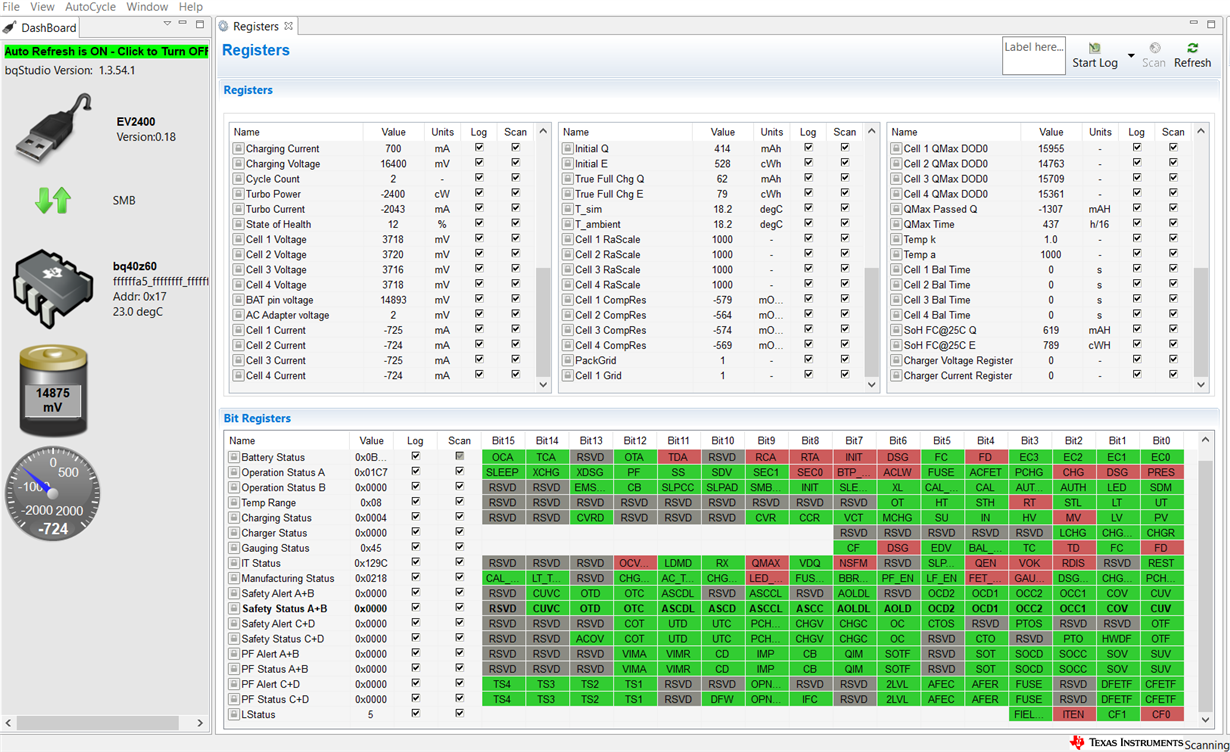The height and width of the screenshot is (752, 1230).
Task: Click the icon beside BAT pin voltage row
Action: click(238, 300)
